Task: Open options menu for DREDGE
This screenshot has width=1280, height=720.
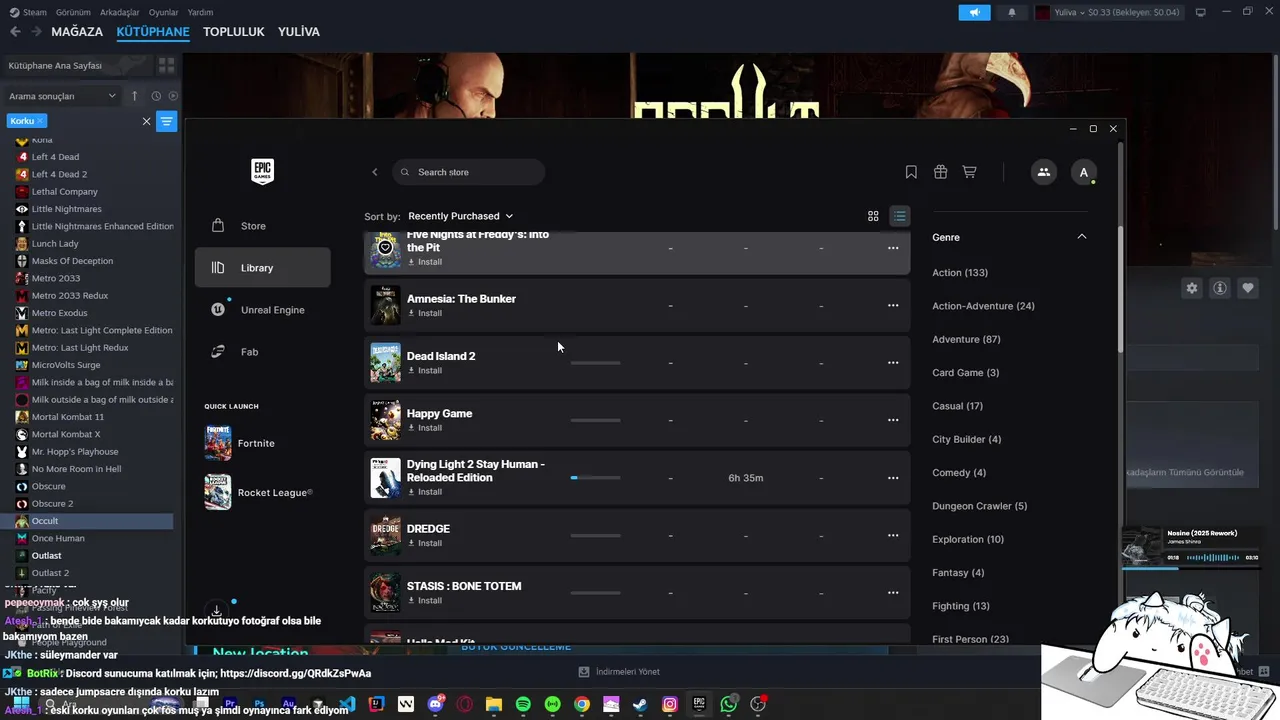Action: point(893,535)
